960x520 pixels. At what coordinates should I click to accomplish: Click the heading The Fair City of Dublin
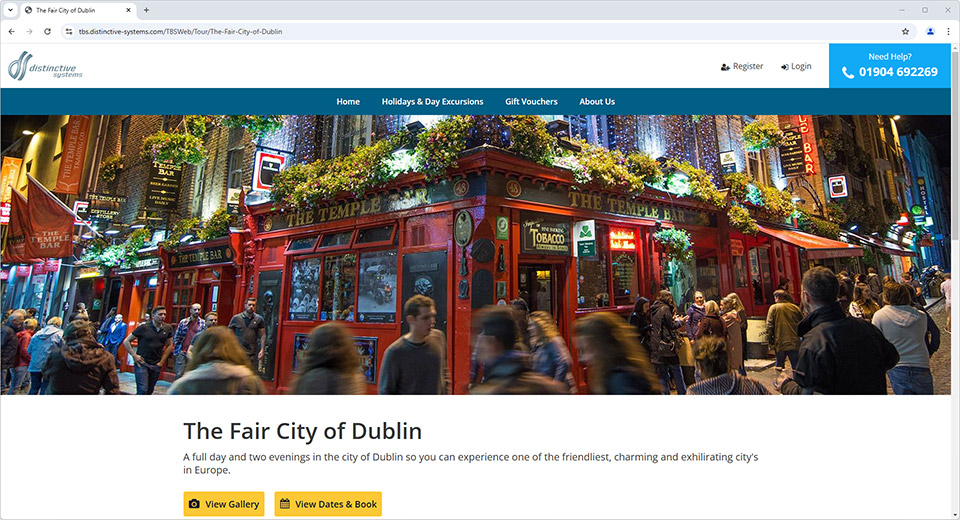302,431
